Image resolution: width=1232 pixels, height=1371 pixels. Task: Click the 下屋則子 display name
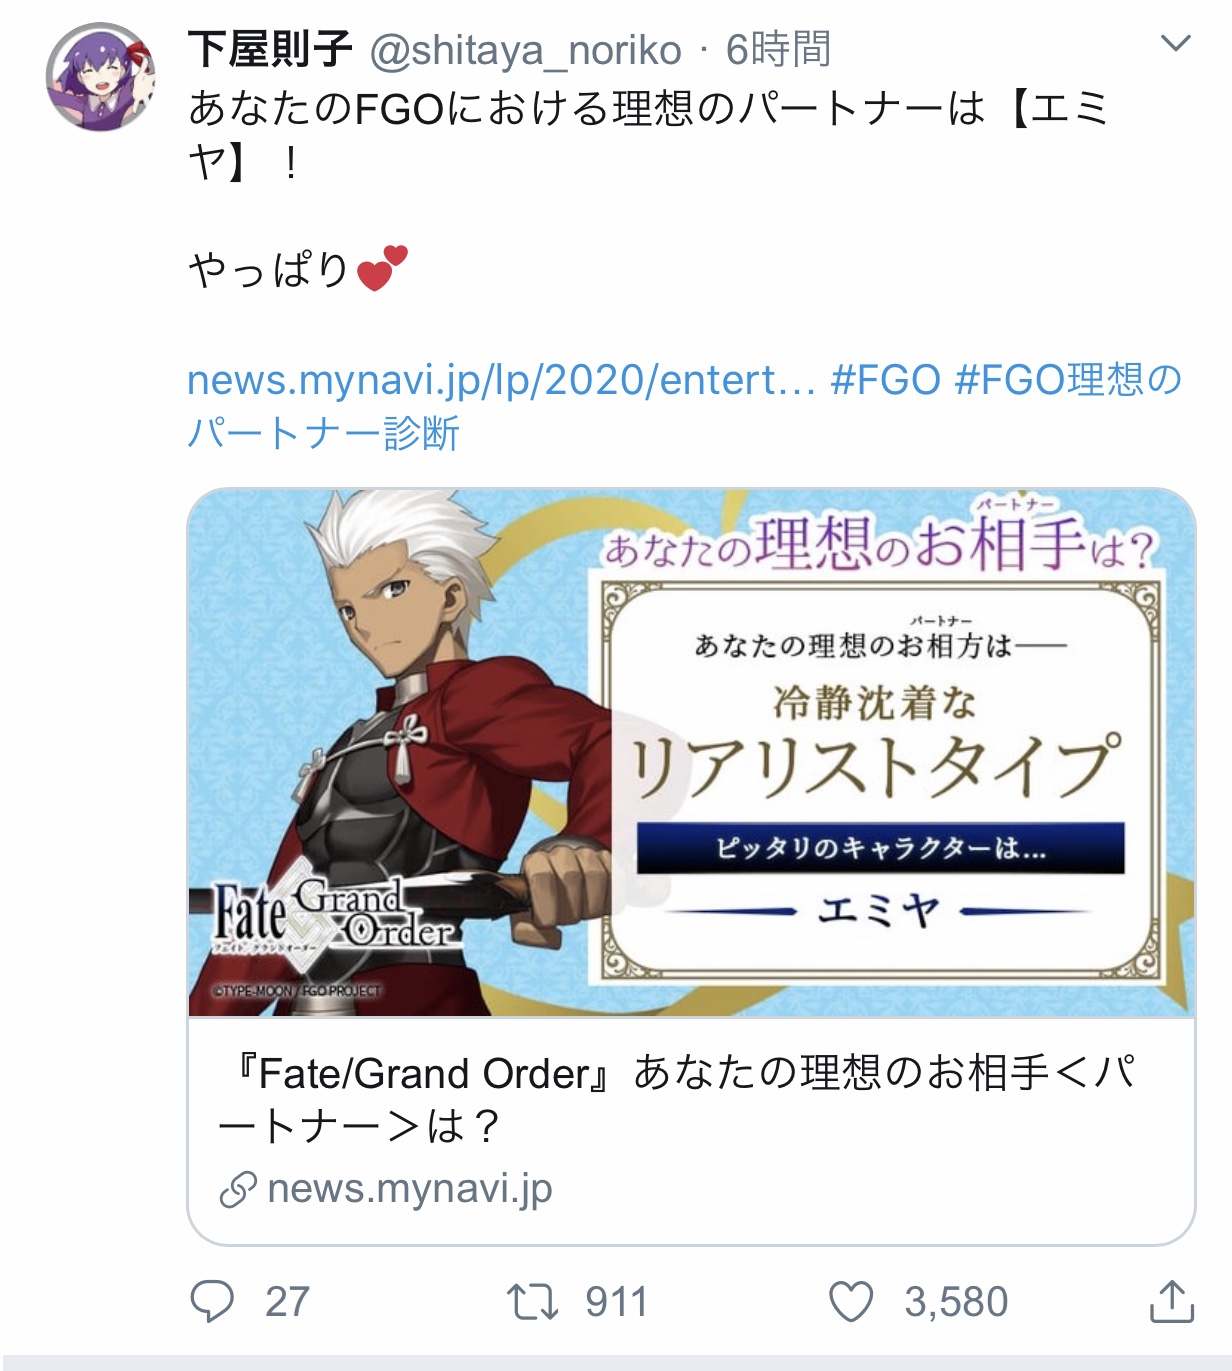[270, 49]
